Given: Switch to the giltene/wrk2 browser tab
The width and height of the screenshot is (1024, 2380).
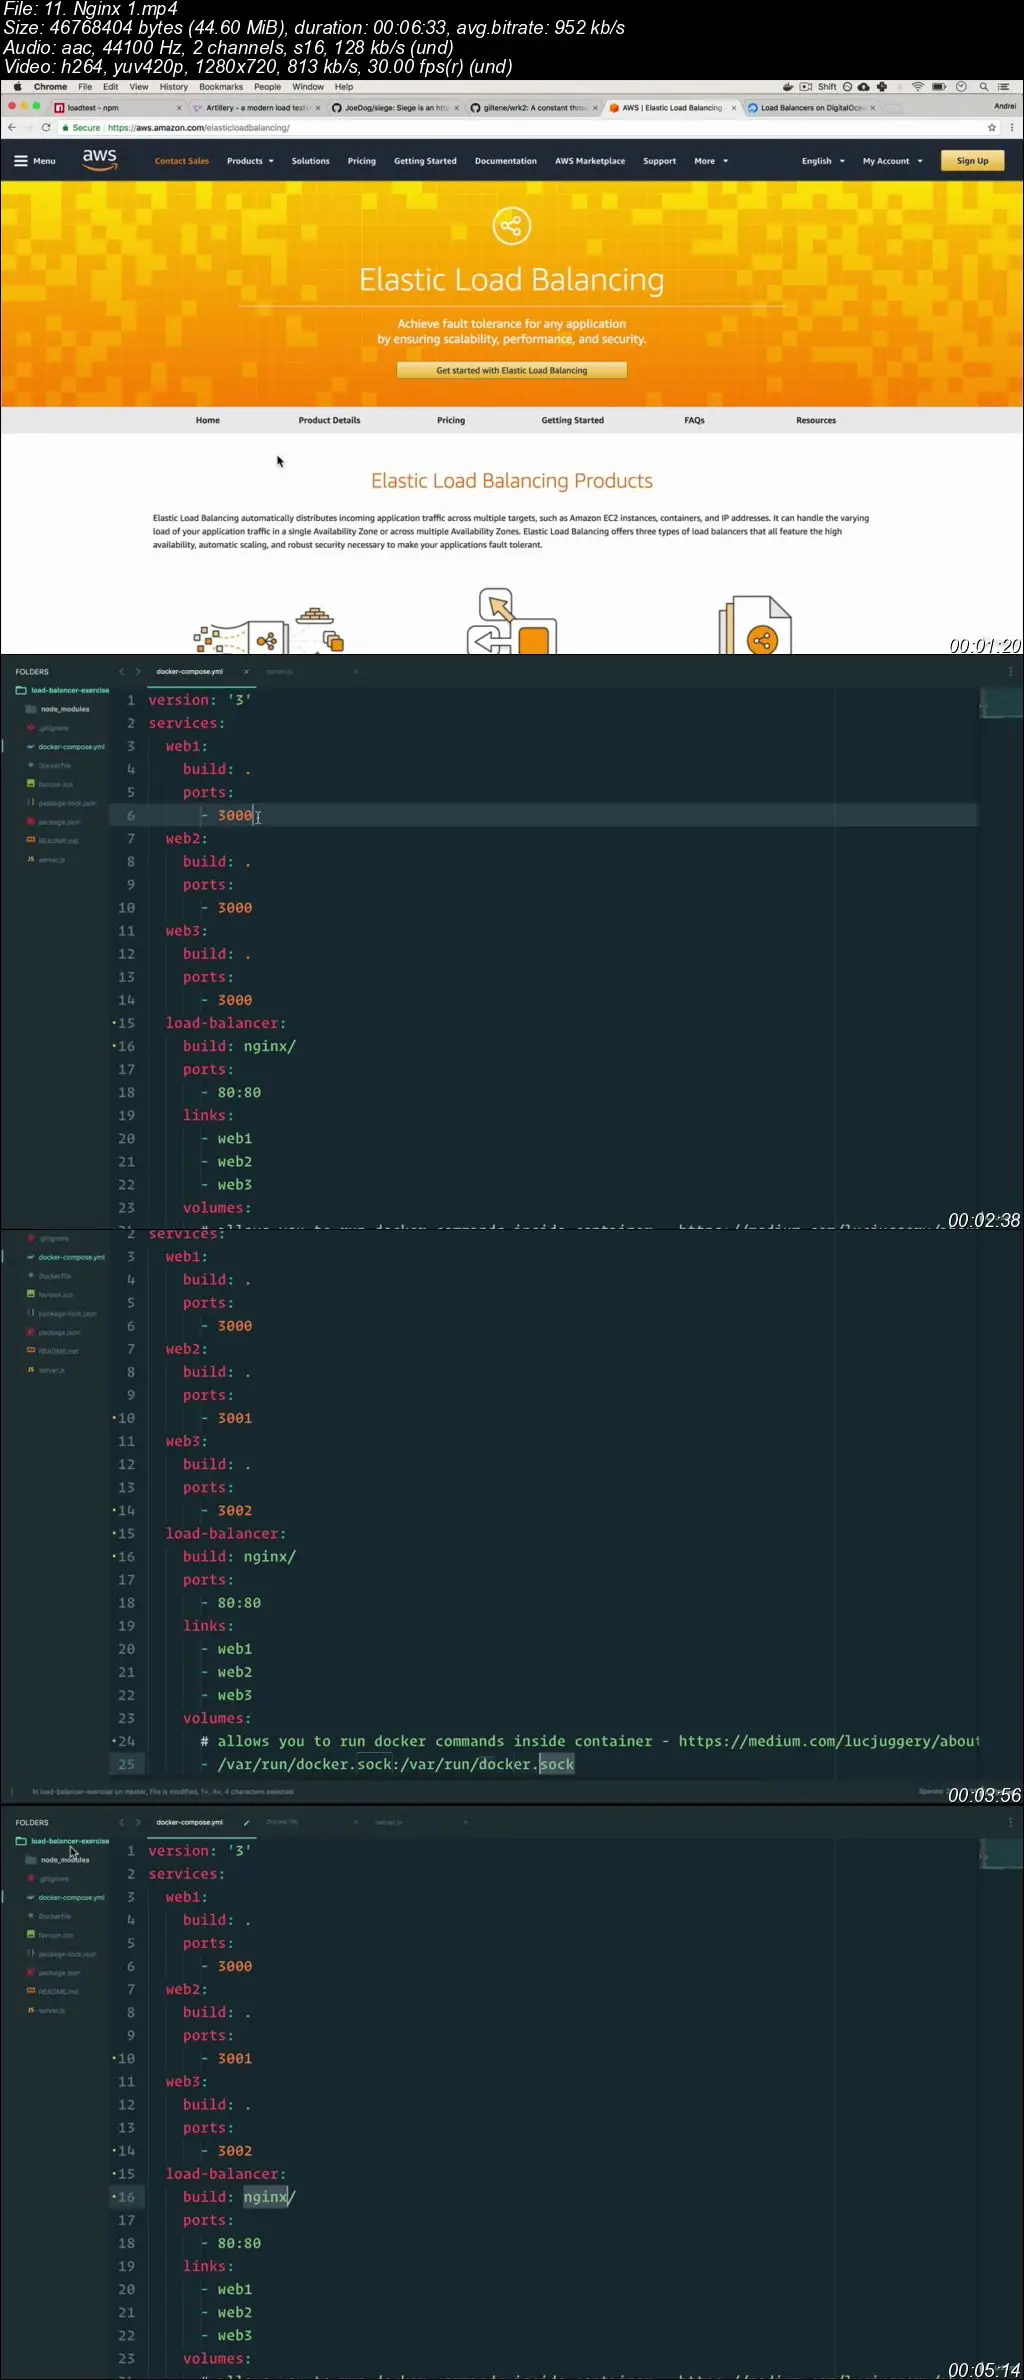Looking at the screenshot, I should click(x=533, y=108).
